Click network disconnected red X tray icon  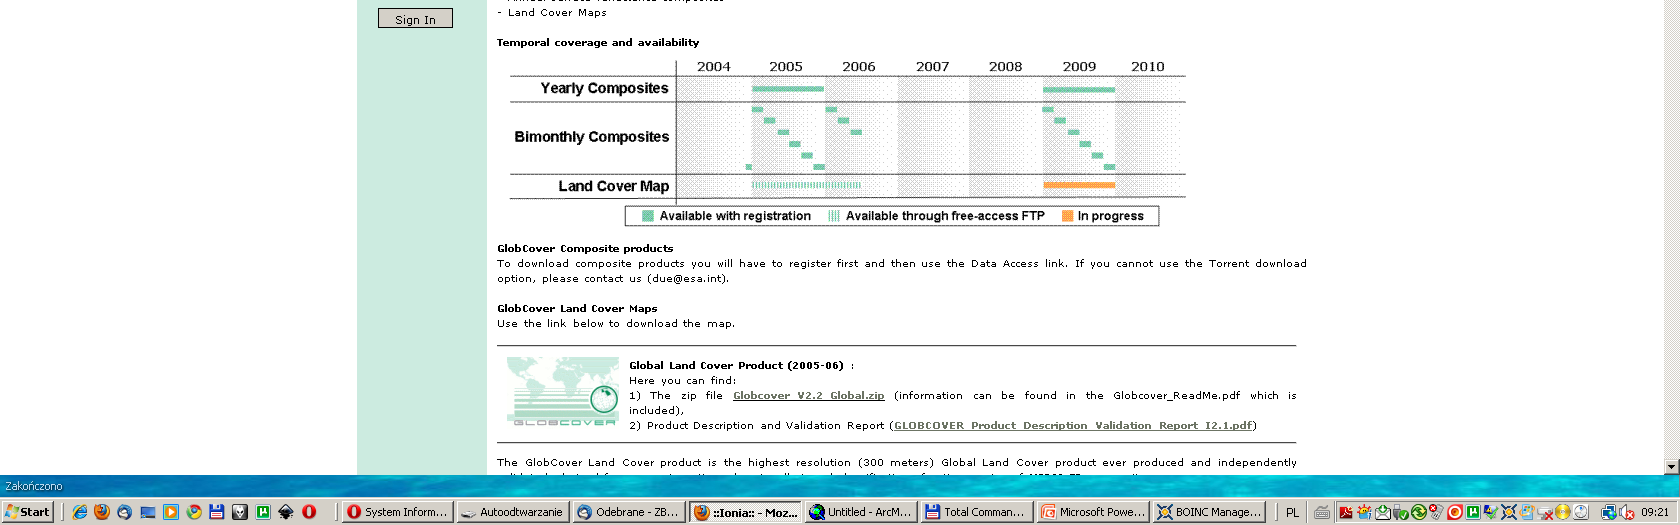click(1545, 512)
